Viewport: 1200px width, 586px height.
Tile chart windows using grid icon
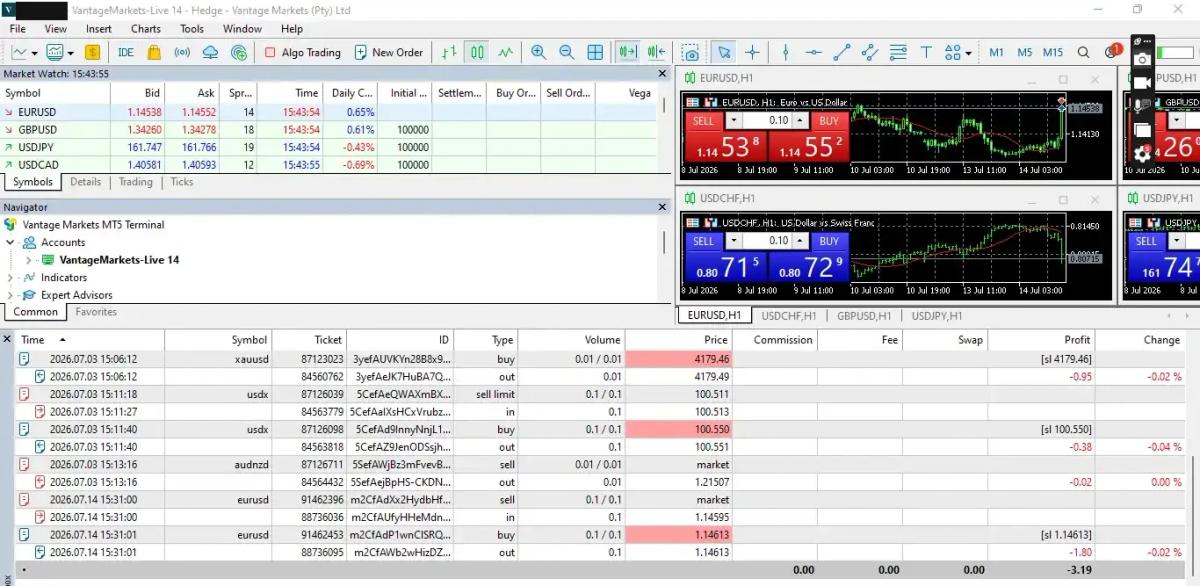tap(595, 52)
